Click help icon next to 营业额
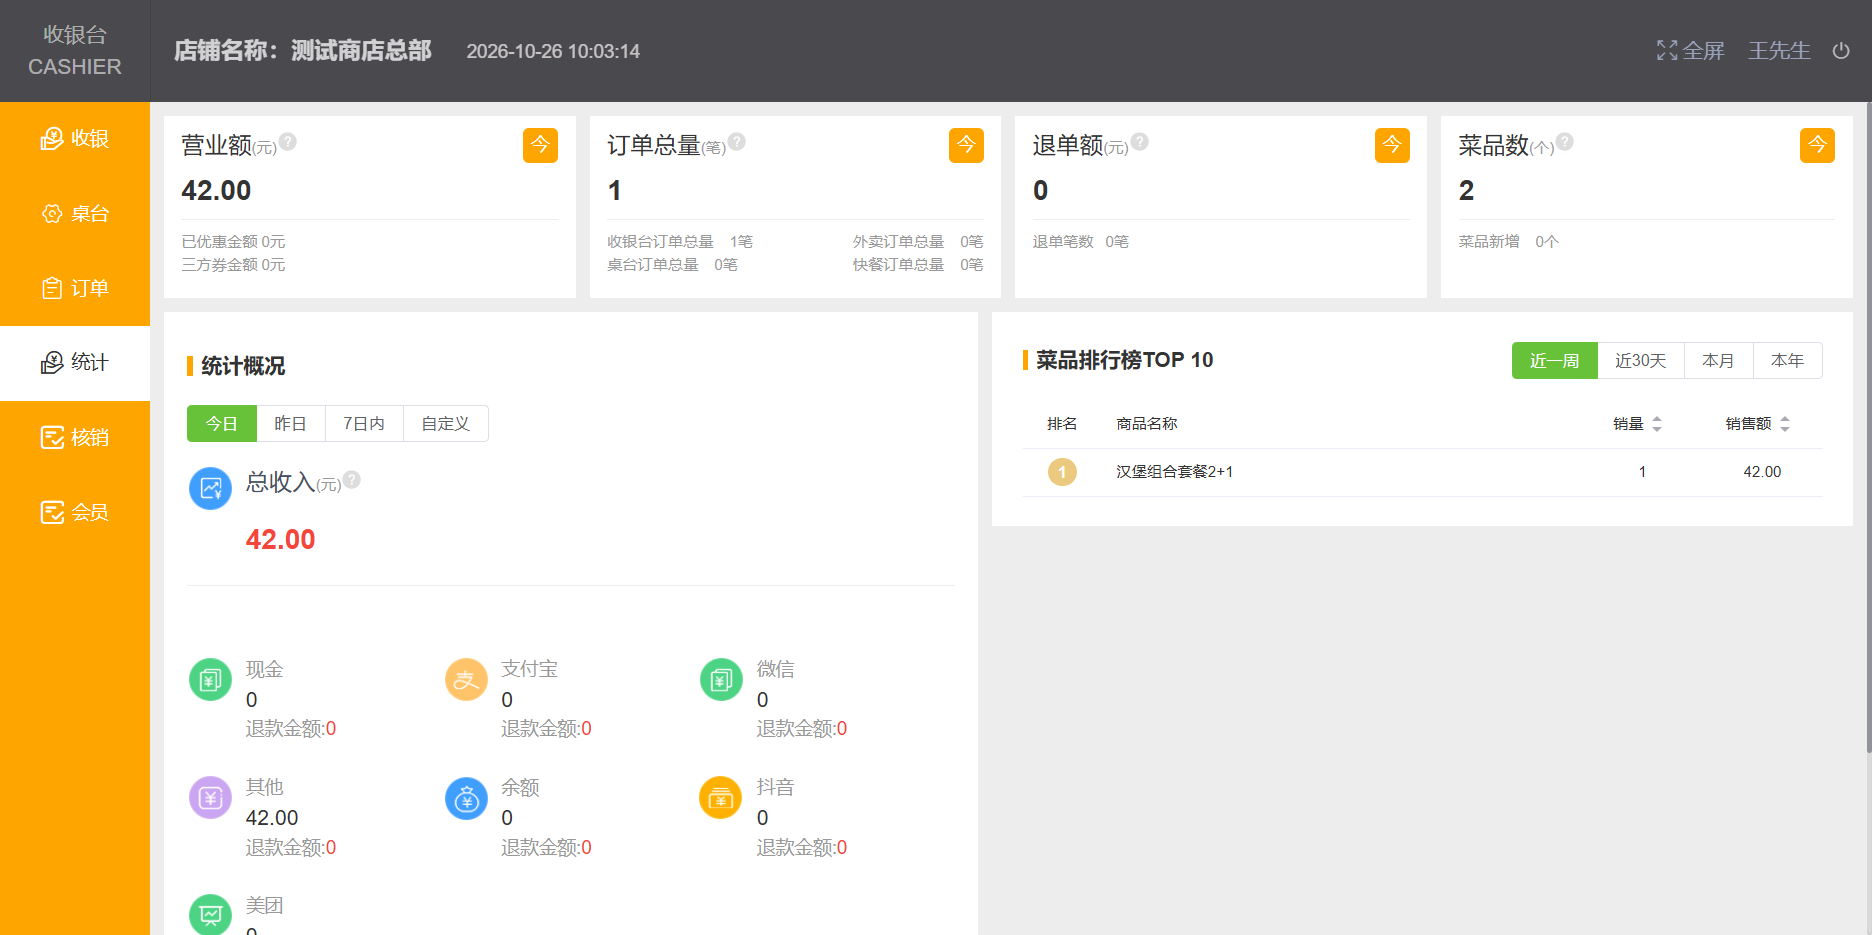The image size is (1872, 935). [288, 142]
